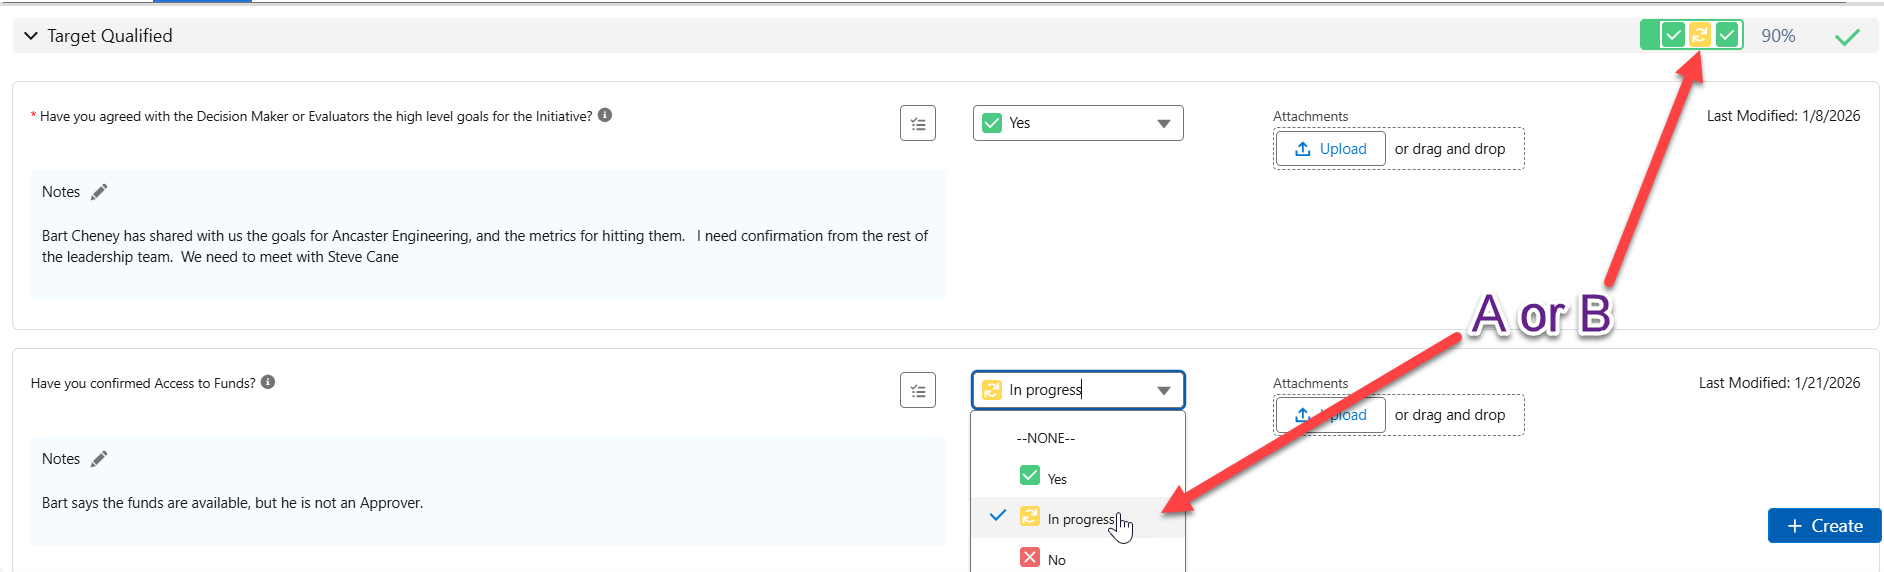Image resolution: width=1884 pixels, height=572 pixels.
Task: Click the 90% completion percentage
Action: 1778,36
